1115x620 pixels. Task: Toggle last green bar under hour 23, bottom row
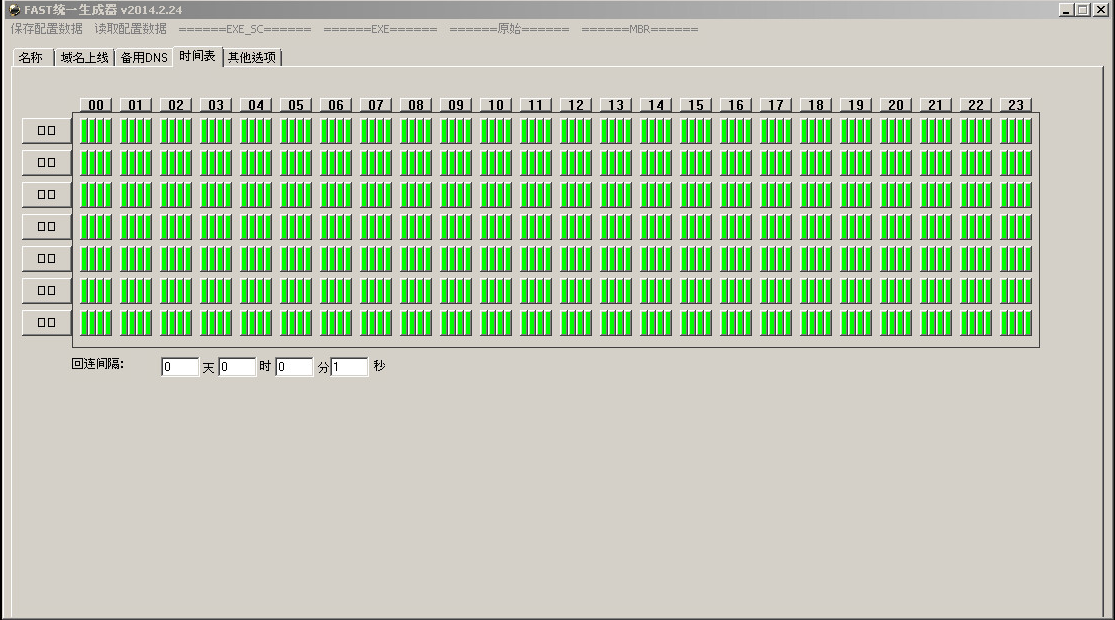(1027, 323)
